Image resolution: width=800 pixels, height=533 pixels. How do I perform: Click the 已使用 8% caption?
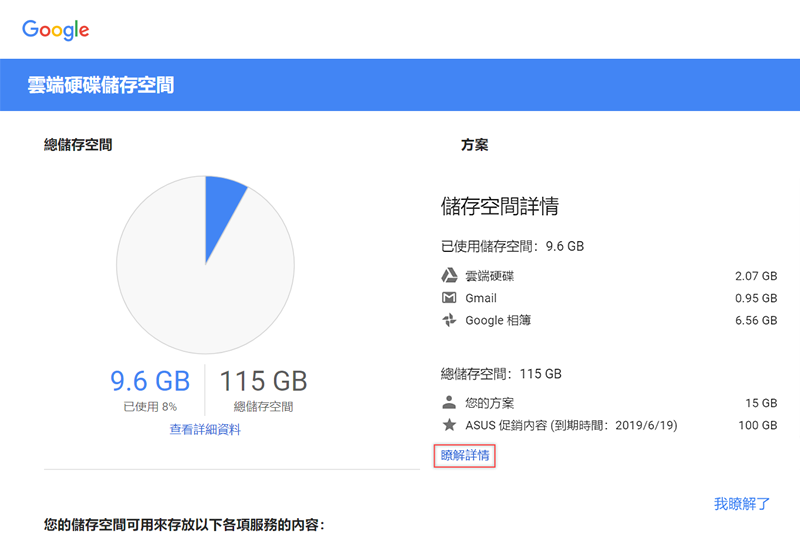click(x=150, y=407)
